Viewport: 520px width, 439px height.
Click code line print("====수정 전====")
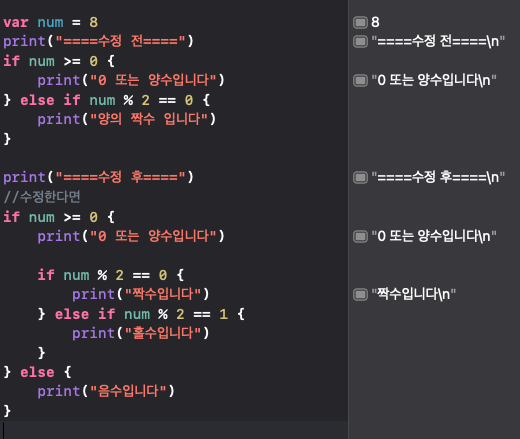[x=98, y=42]
